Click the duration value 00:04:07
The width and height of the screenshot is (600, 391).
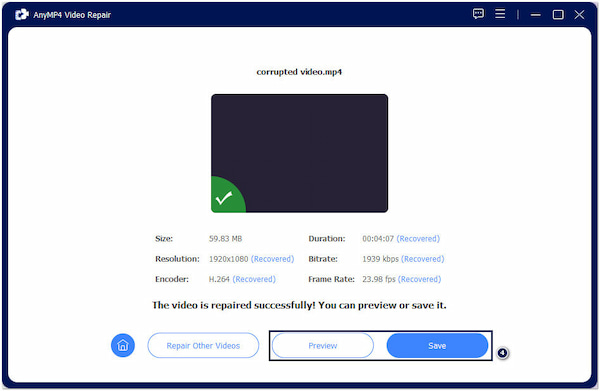(378, 239)
